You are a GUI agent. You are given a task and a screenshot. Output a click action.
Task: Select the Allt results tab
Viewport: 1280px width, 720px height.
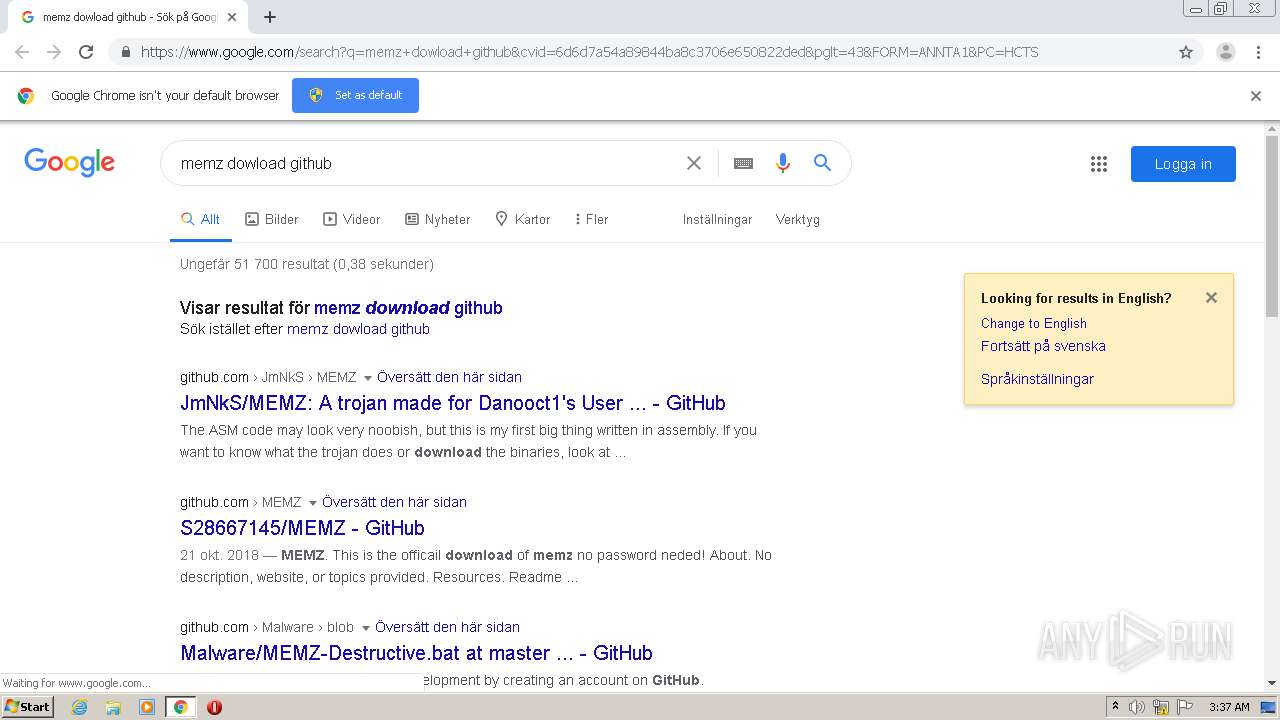click(x=200, y=219)
